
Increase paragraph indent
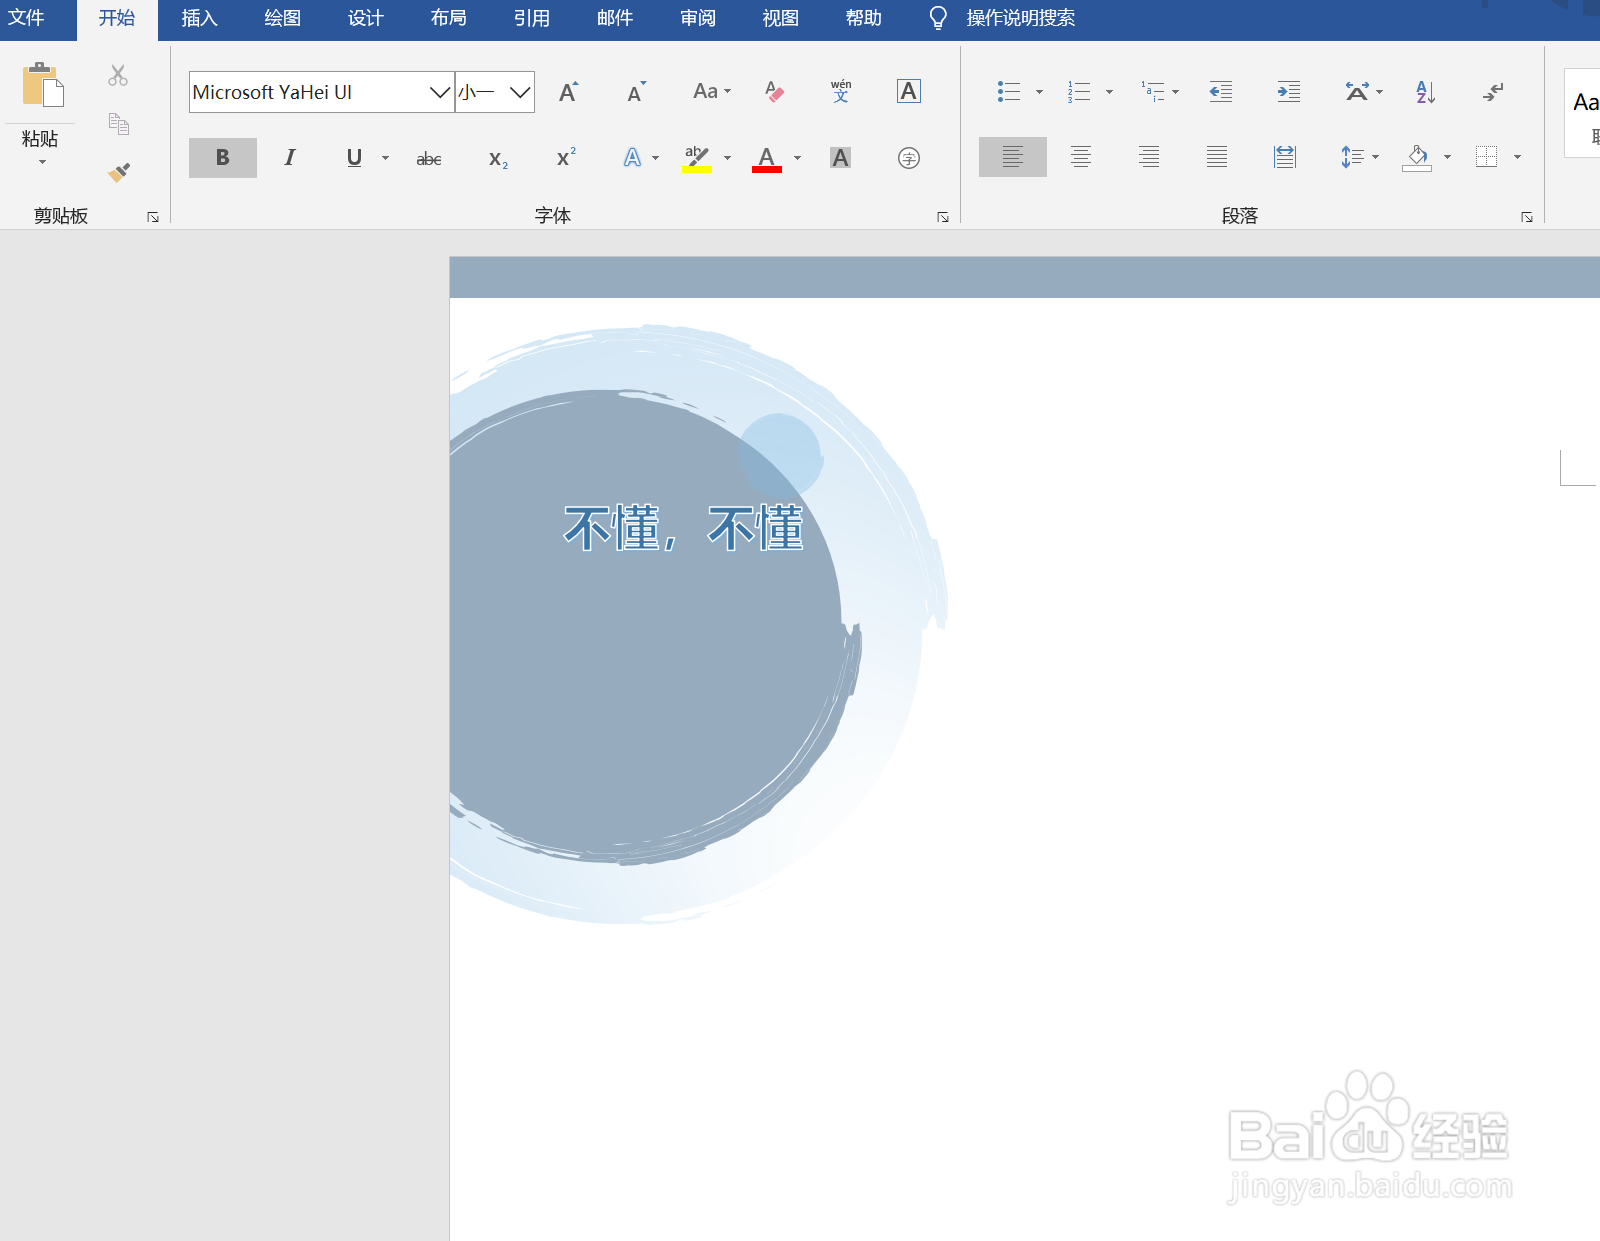[x=1288, y=92]
